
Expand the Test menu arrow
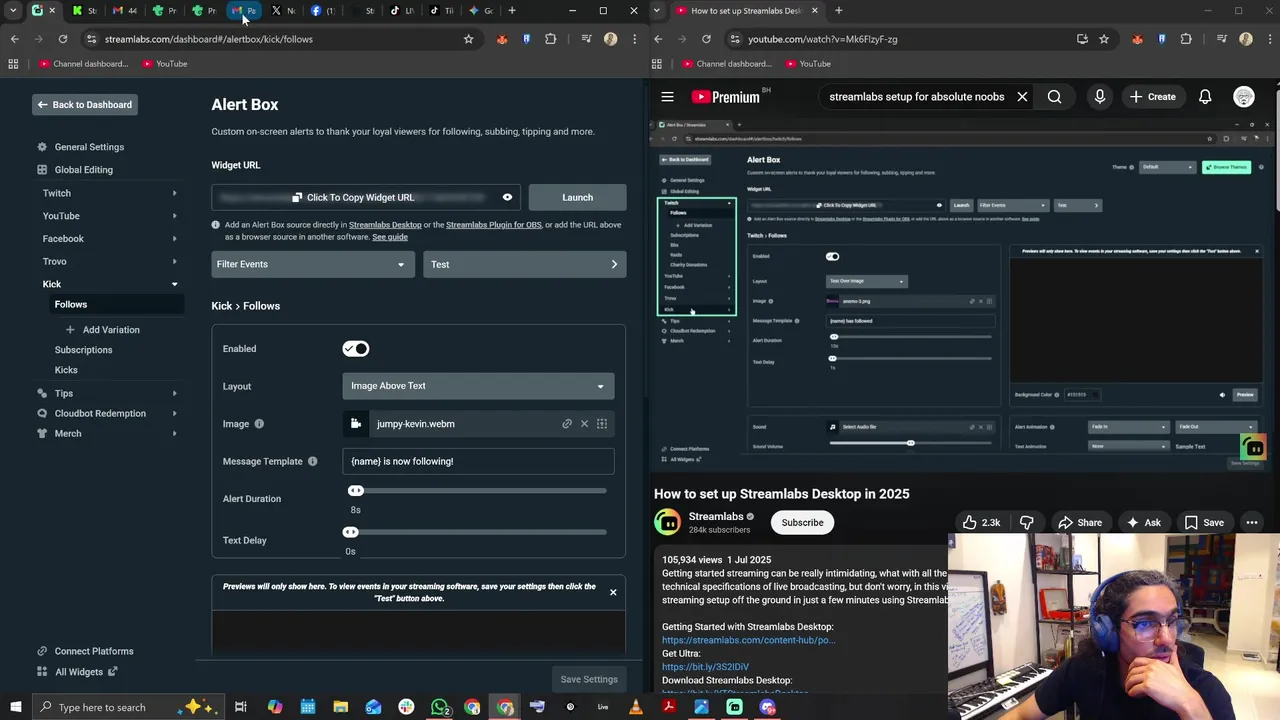(x=614, y=264)
